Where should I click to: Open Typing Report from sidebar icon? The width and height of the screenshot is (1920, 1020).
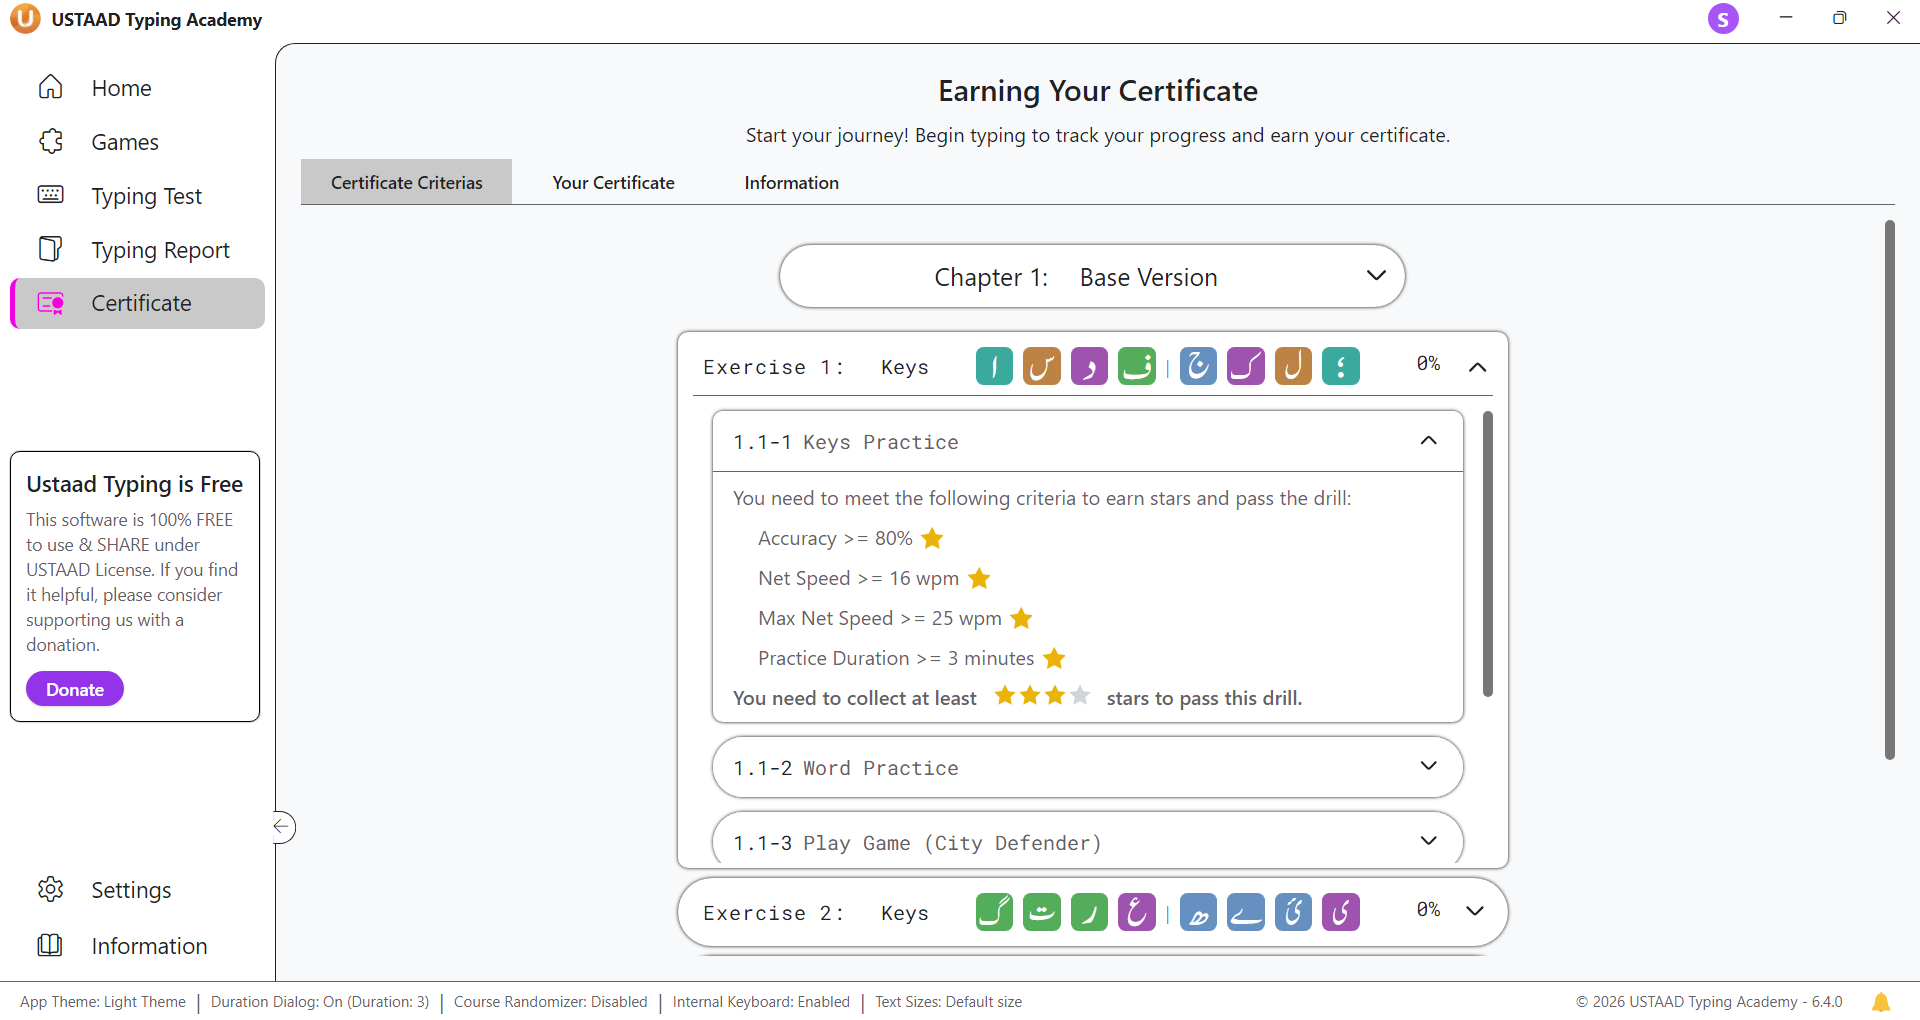pos(50,249)
